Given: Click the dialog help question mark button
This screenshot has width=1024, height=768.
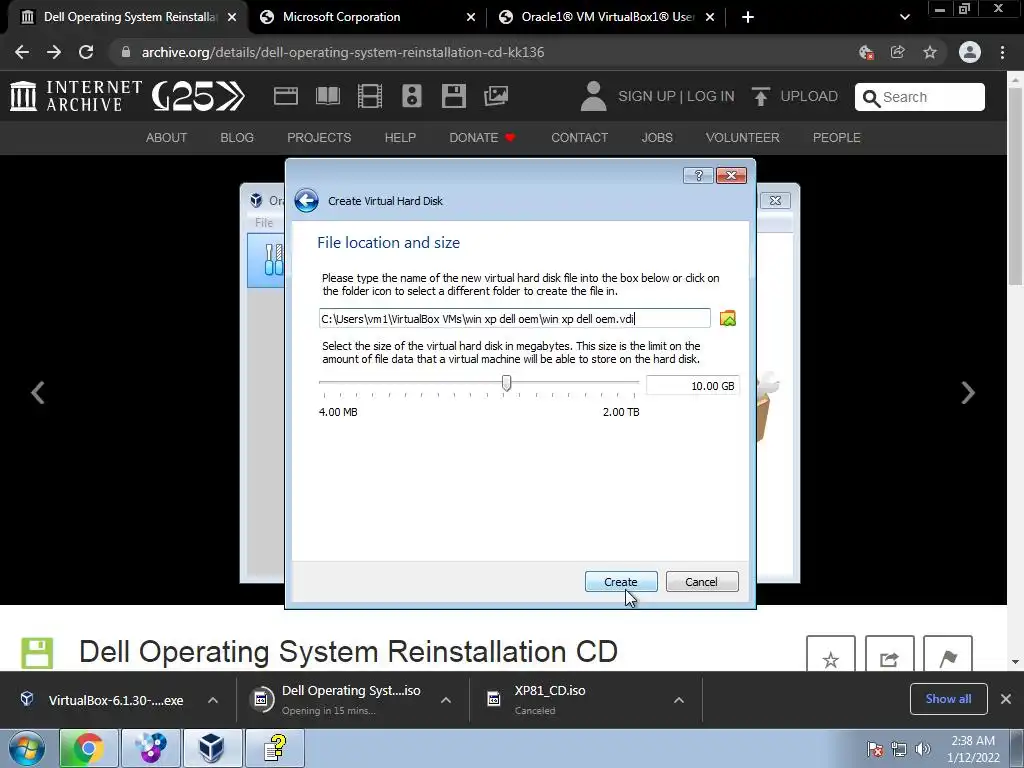Looking at the screenshot, I should 698,176.
